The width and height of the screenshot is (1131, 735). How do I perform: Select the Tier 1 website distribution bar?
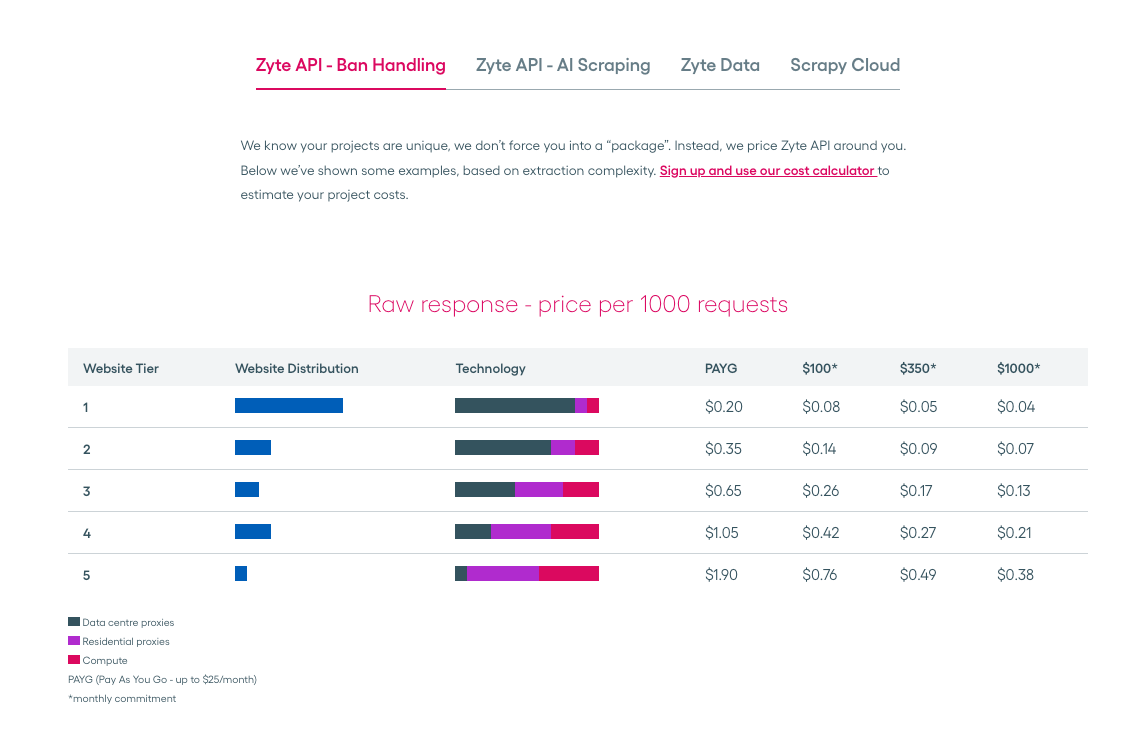click(x=289, y=405)
